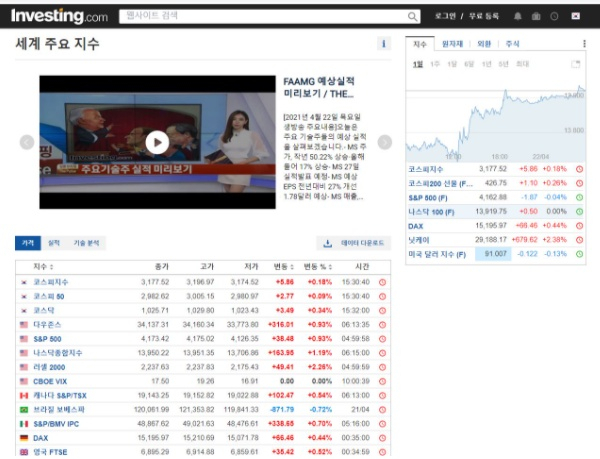Select 최대 chart timeframe
The height and width of the screenshot is (459, 600).
click(523, 64)
